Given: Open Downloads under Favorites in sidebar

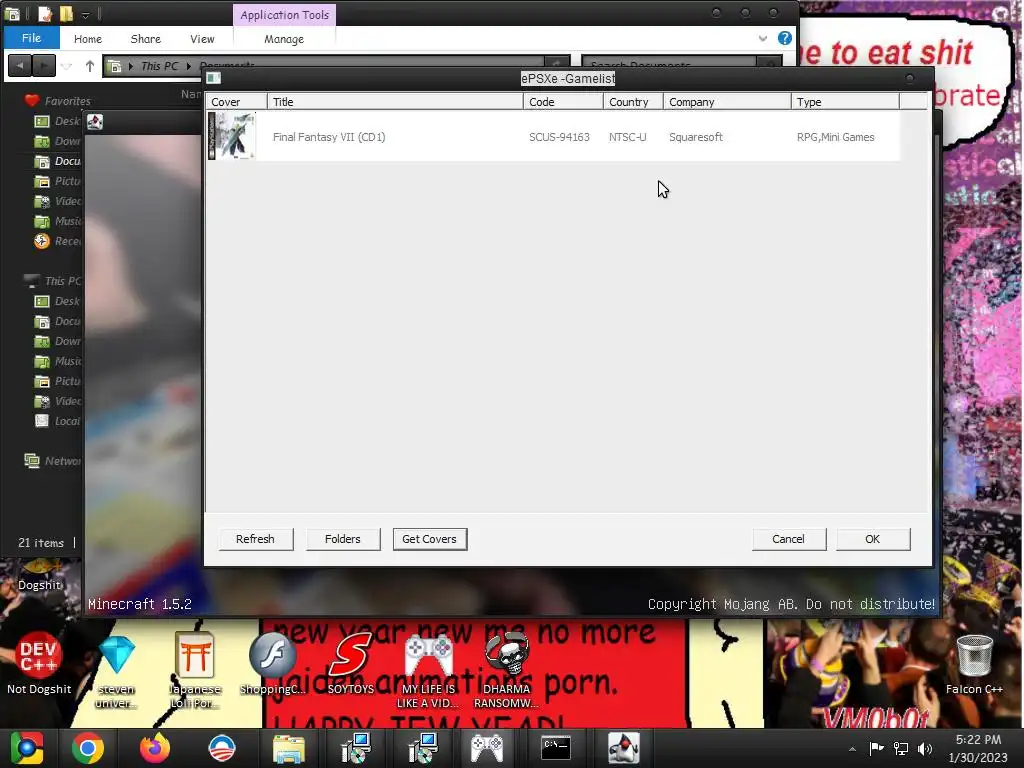Looking at the screenshot, I should pyautogui.click(x=57, y=141).
